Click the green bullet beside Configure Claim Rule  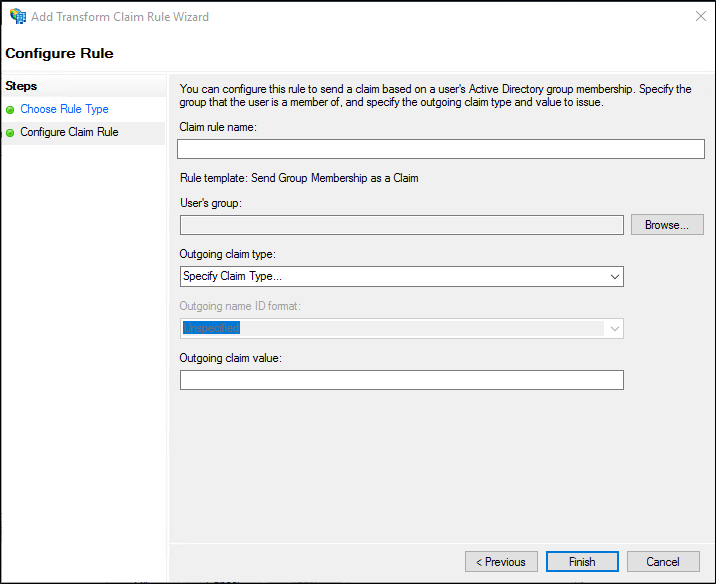(10, 133)
